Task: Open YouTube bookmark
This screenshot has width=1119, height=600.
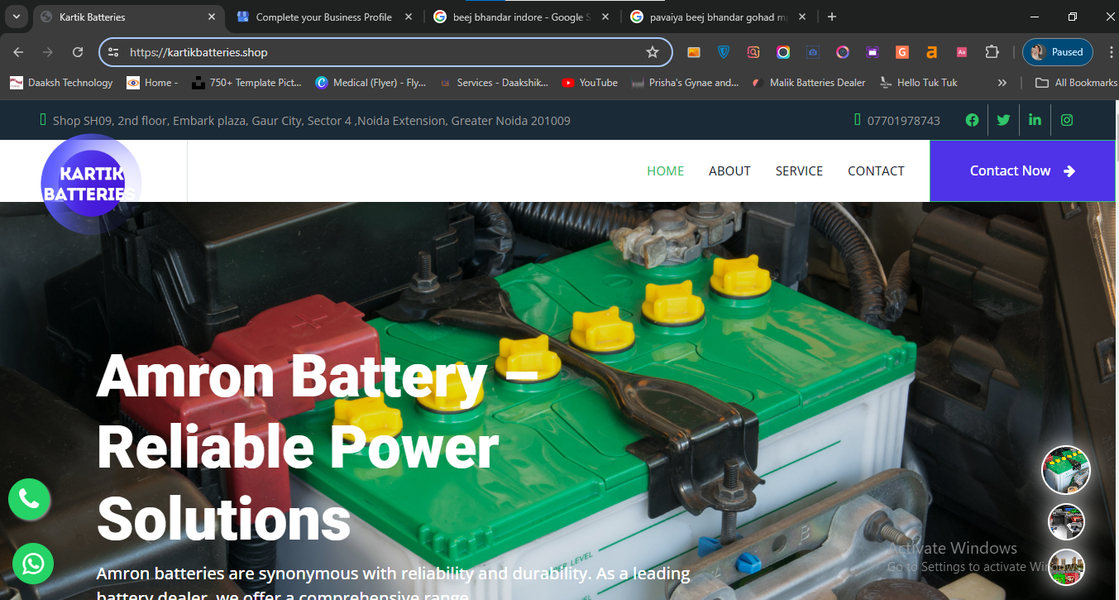Action: click(x=589, y=83)
